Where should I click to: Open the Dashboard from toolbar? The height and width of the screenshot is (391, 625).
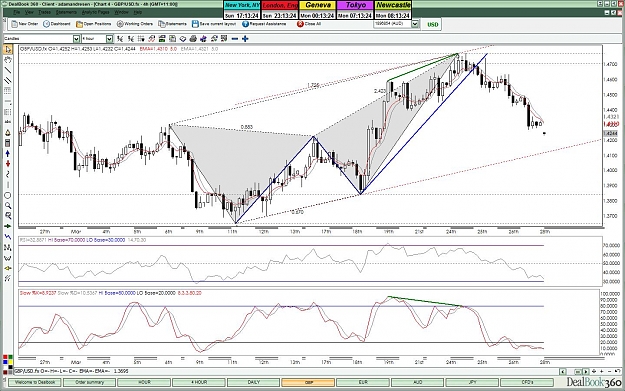coord(57,24)
